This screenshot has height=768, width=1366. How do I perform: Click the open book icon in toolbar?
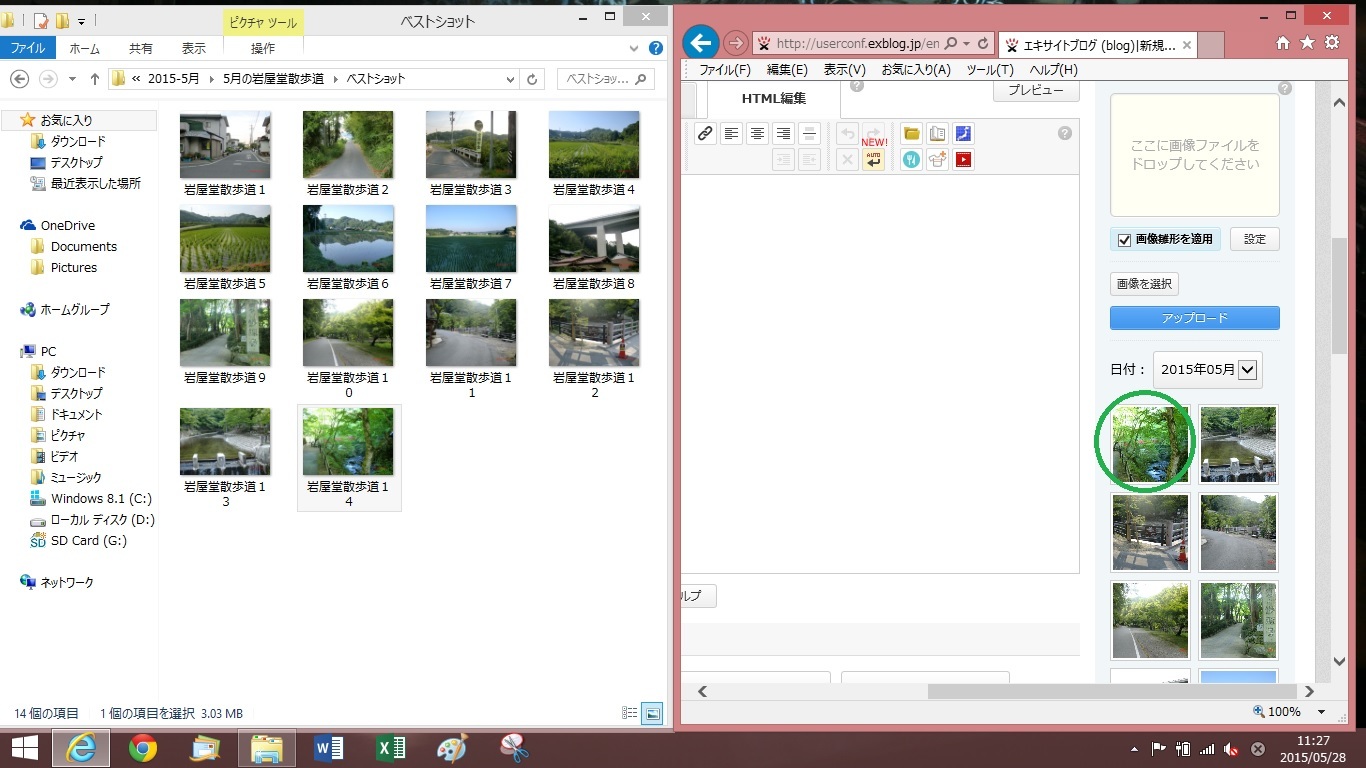tap(937, 134)
